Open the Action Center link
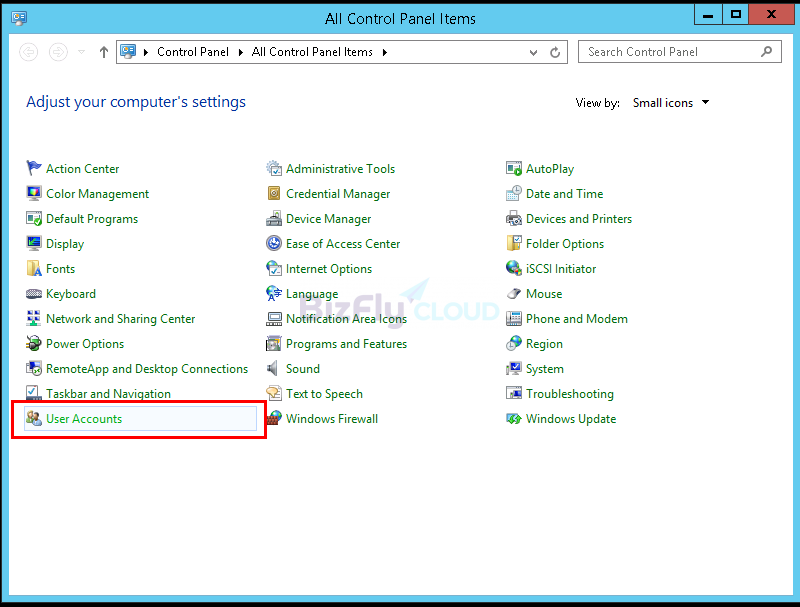Screen dimensions: 800x607 click(83, 169)
